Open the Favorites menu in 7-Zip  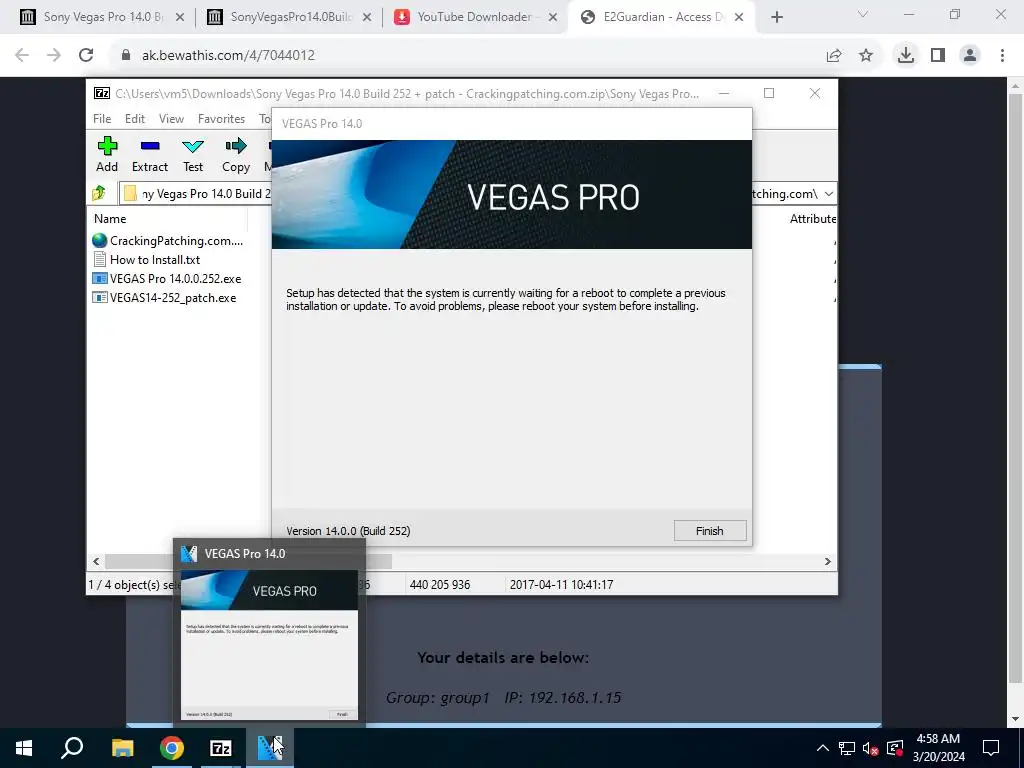221,119
